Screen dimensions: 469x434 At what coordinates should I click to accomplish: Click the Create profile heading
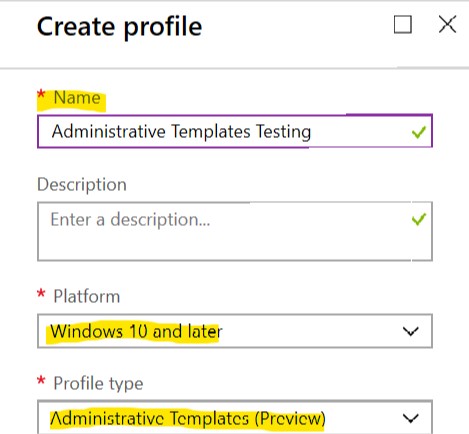click(119, 27)
